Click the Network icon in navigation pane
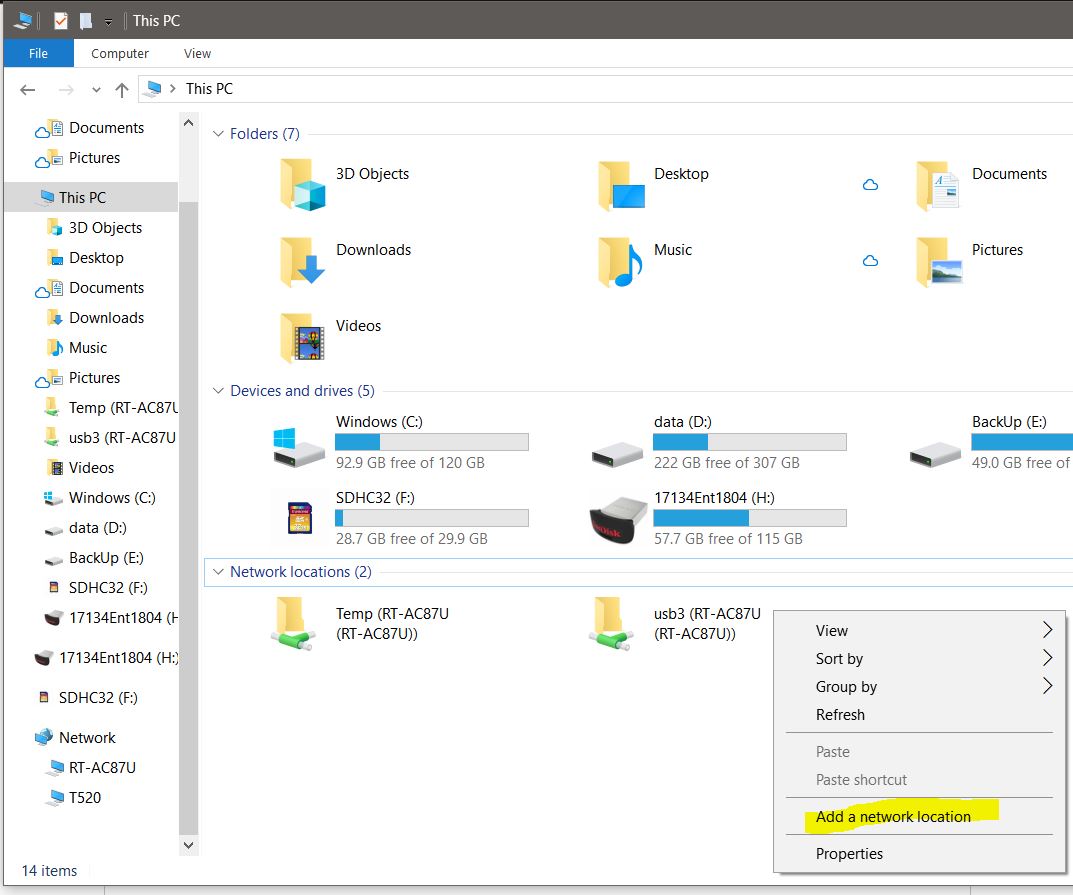The image size is (1073, 895). [43, 737]
